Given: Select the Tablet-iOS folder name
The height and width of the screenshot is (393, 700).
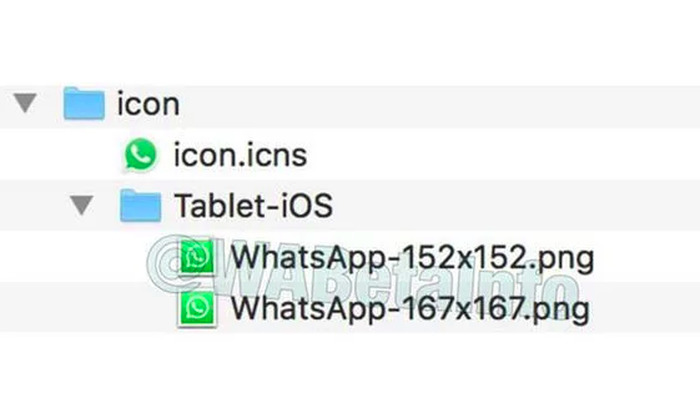Looking at the screenshot, I should (x=253, y=205).
